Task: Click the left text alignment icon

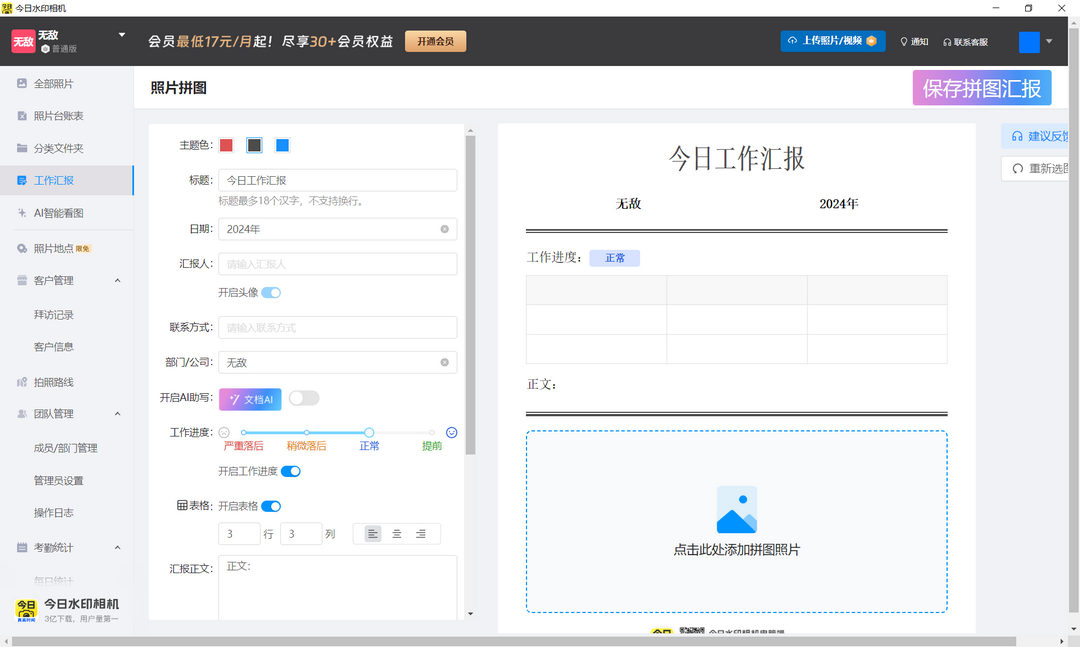Action: [x=373, y=534]
